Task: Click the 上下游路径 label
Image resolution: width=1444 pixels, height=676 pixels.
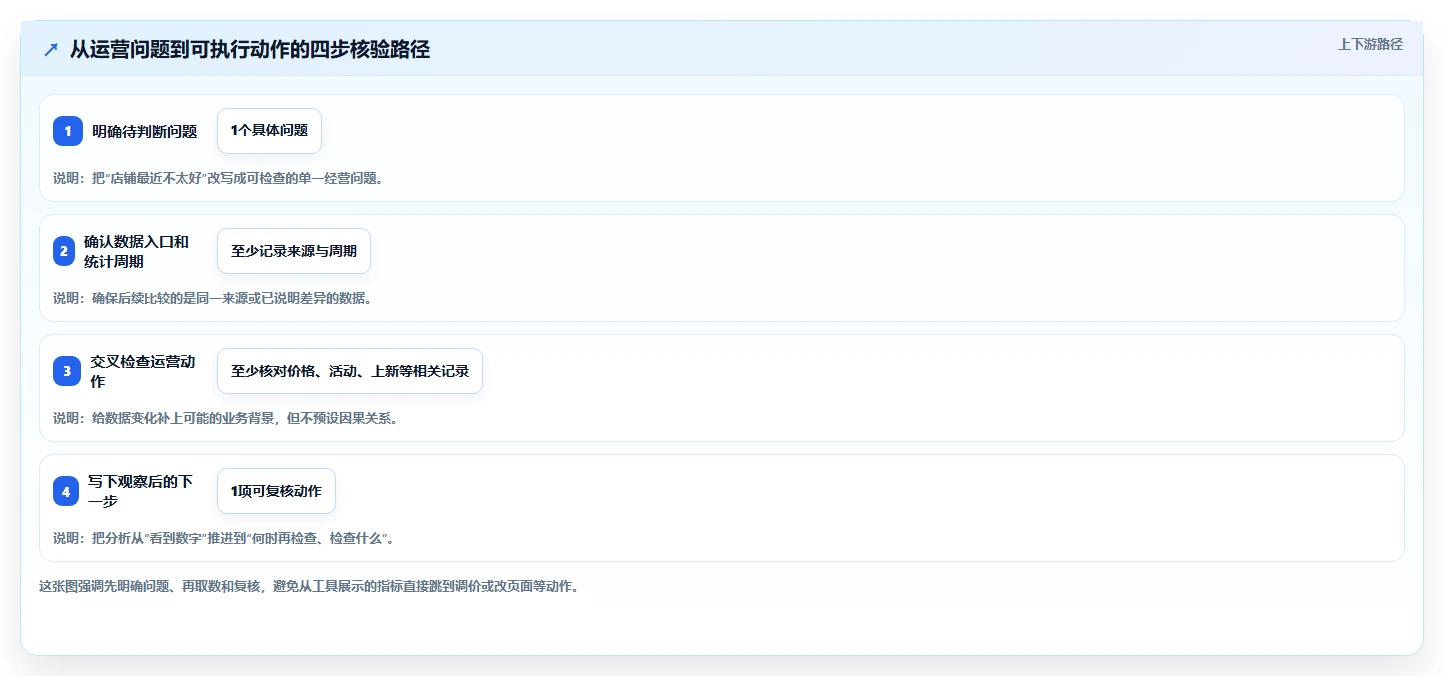Action: pos(1371,44)
